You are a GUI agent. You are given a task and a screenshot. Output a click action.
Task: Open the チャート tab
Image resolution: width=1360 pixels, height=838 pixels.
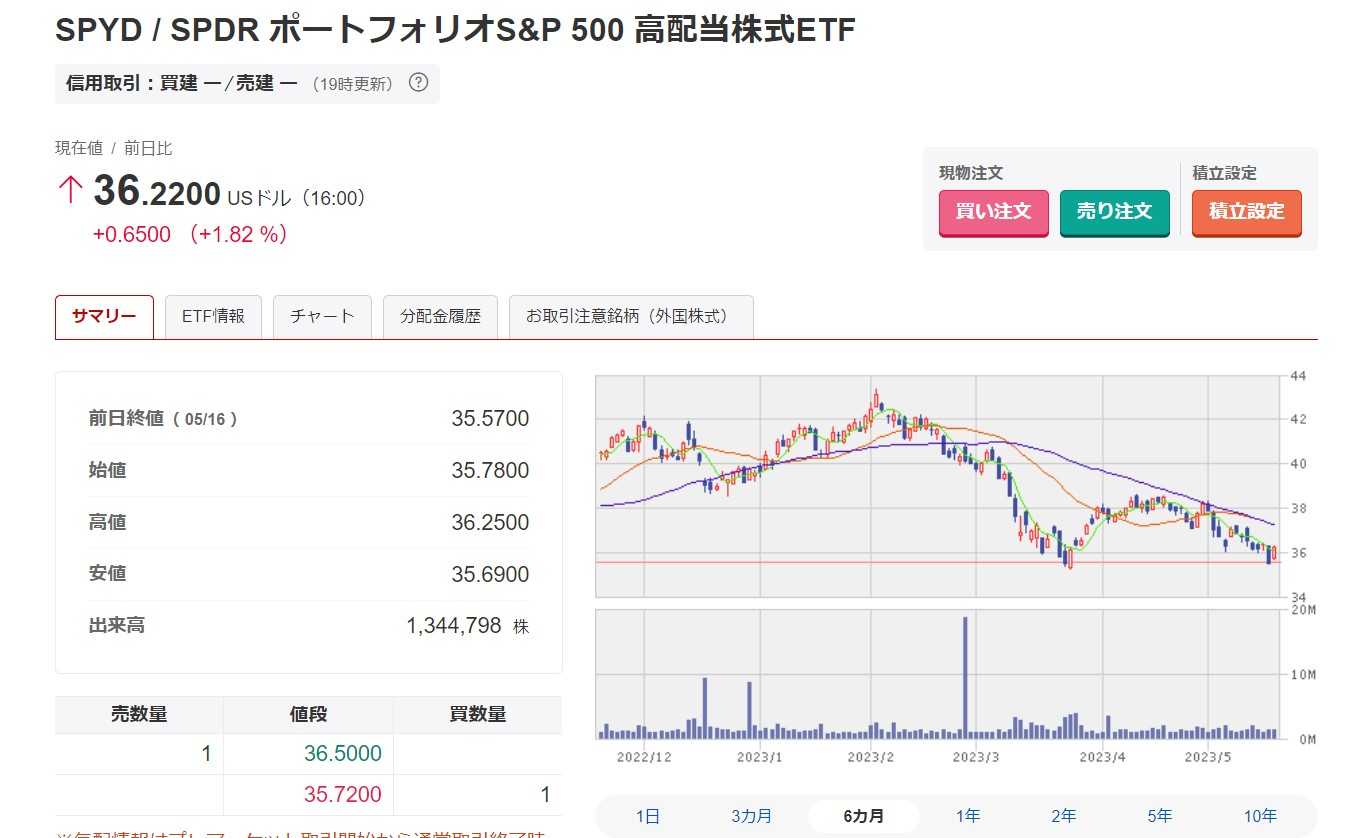[x=322, y=317]
